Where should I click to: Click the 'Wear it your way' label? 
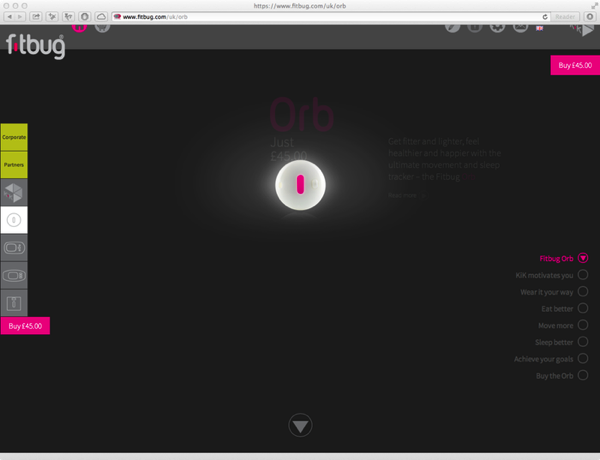point(546,292)
